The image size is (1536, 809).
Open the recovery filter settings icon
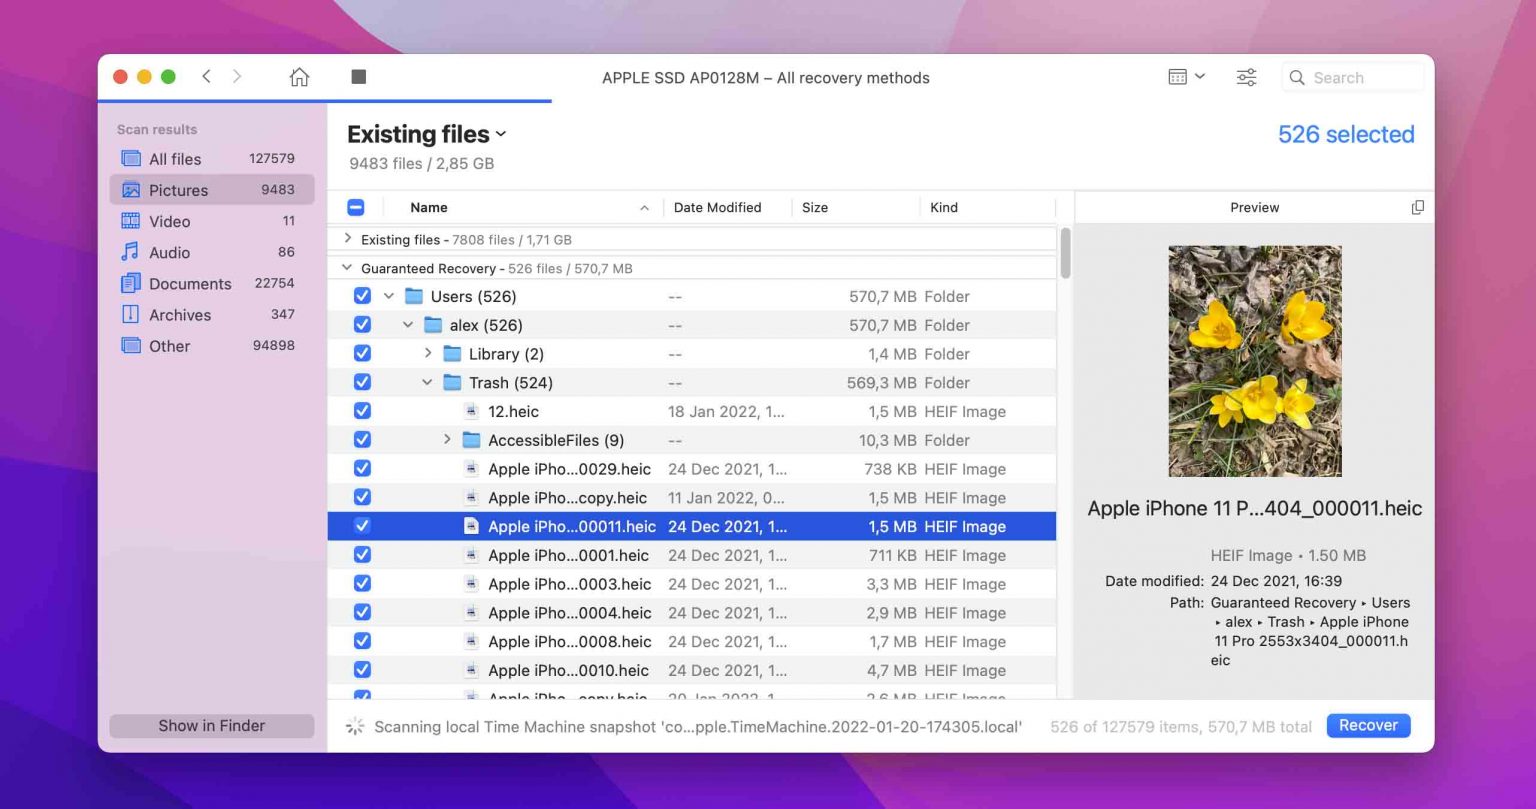coord(1246,76)
